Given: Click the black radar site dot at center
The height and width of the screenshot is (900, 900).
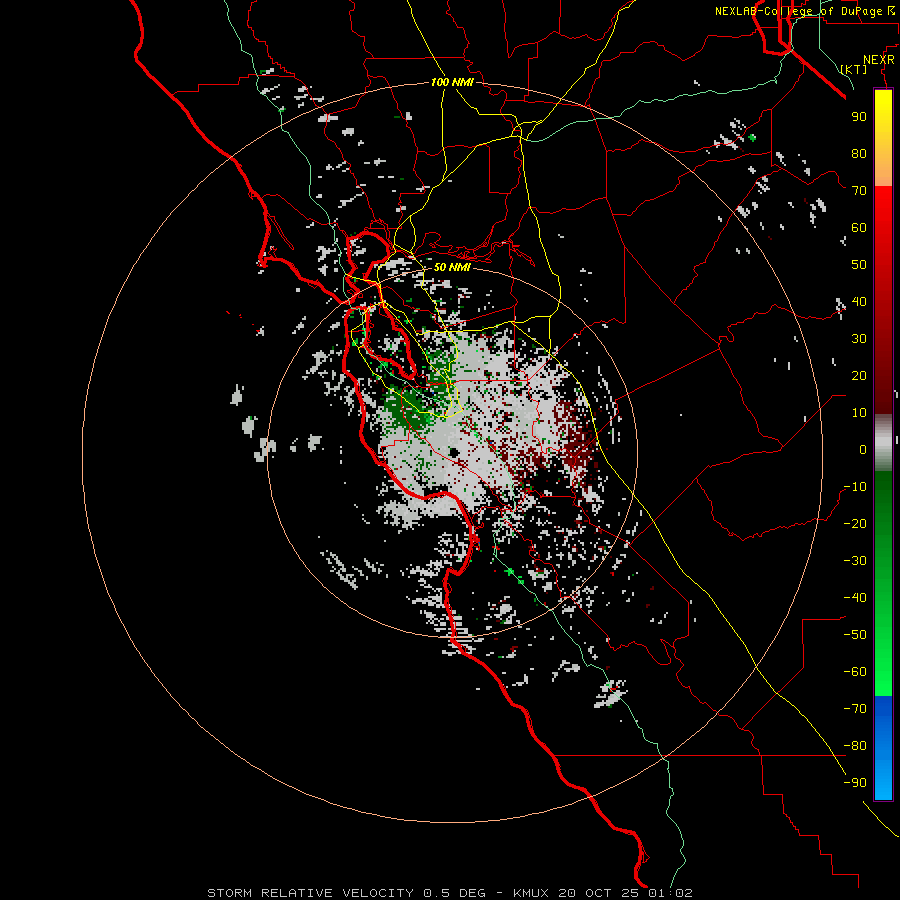Looking at the screenshot, I should [x=454, y=453].
